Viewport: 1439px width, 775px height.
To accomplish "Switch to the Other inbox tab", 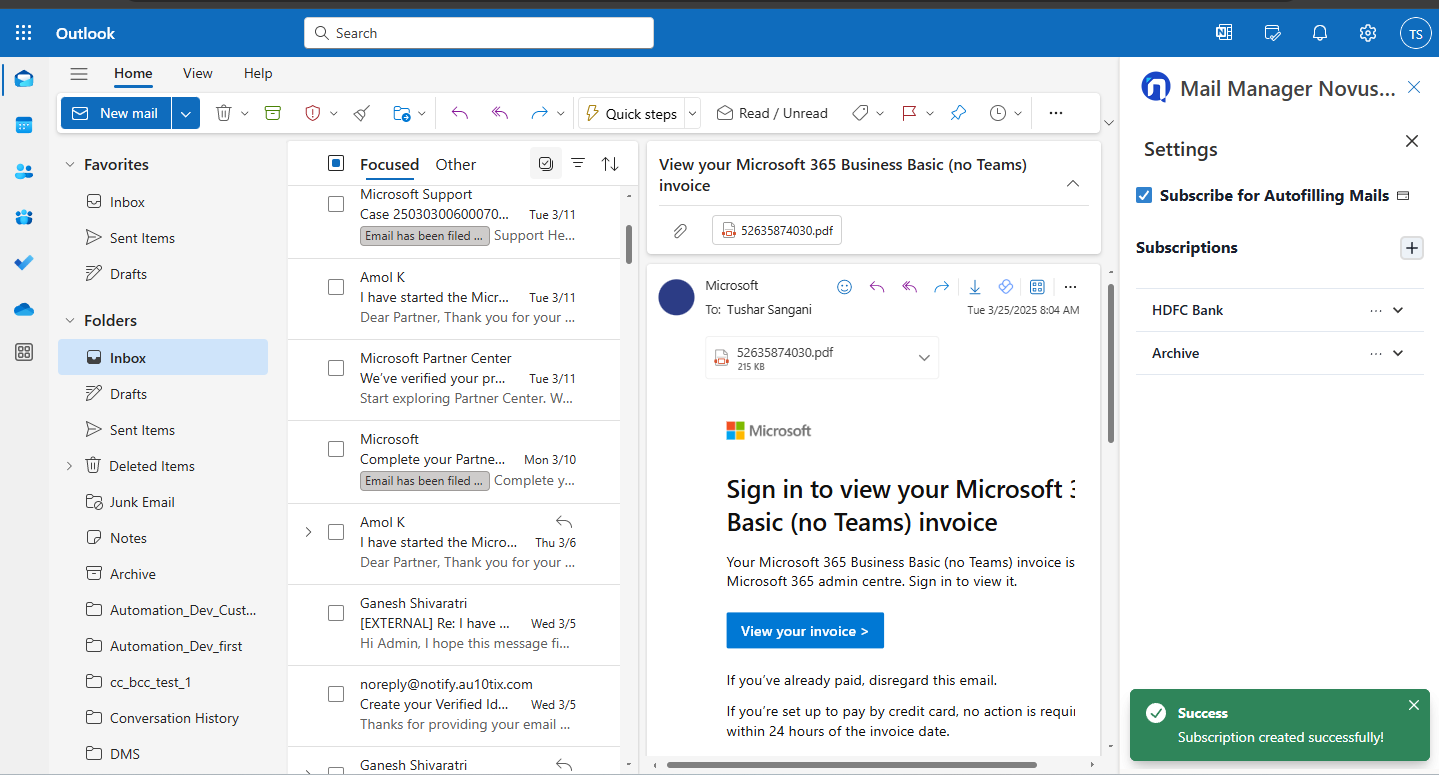I will 456,164.
